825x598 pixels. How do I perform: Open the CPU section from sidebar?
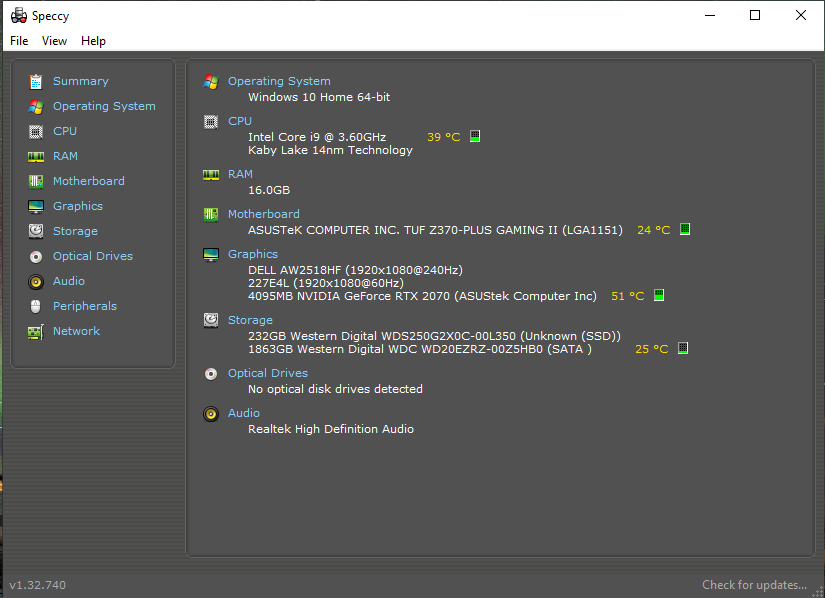65,131
